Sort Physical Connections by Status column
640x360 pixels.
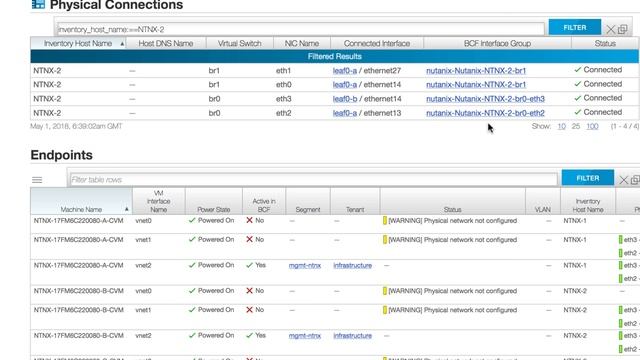(x=605, y=43)
